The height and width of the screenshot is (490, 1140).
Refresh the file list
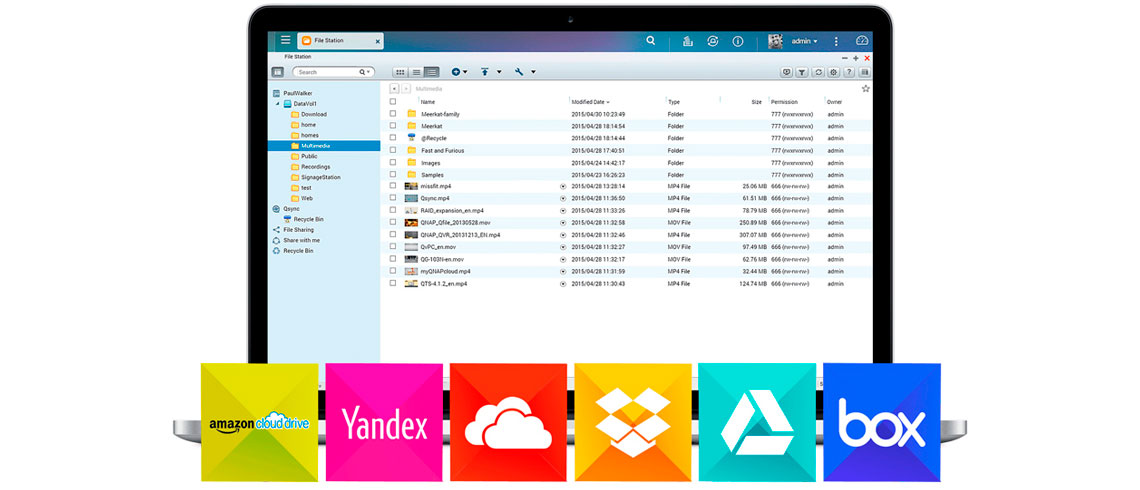pyautogui.click(x=818, y=72)
